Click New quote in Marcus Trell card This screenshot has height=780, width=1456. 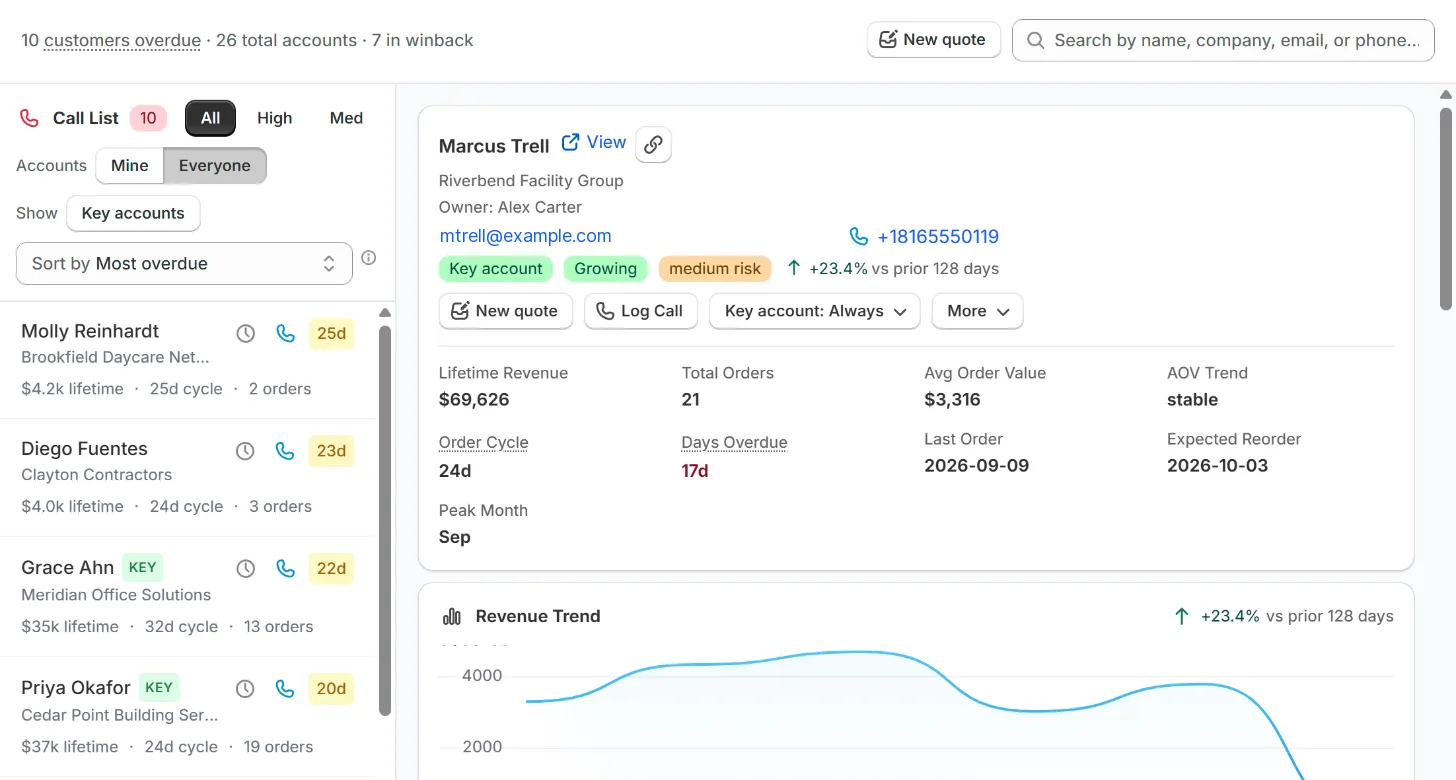coord(506,311)
